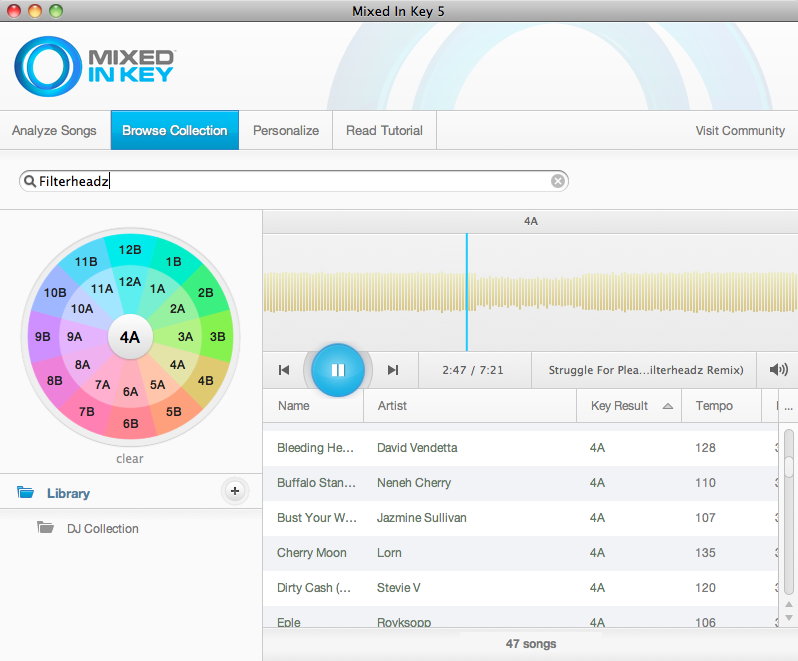Select the 8B segment on the Camelot wheel
Screen dimensions: 798x661
click(54, 380)
